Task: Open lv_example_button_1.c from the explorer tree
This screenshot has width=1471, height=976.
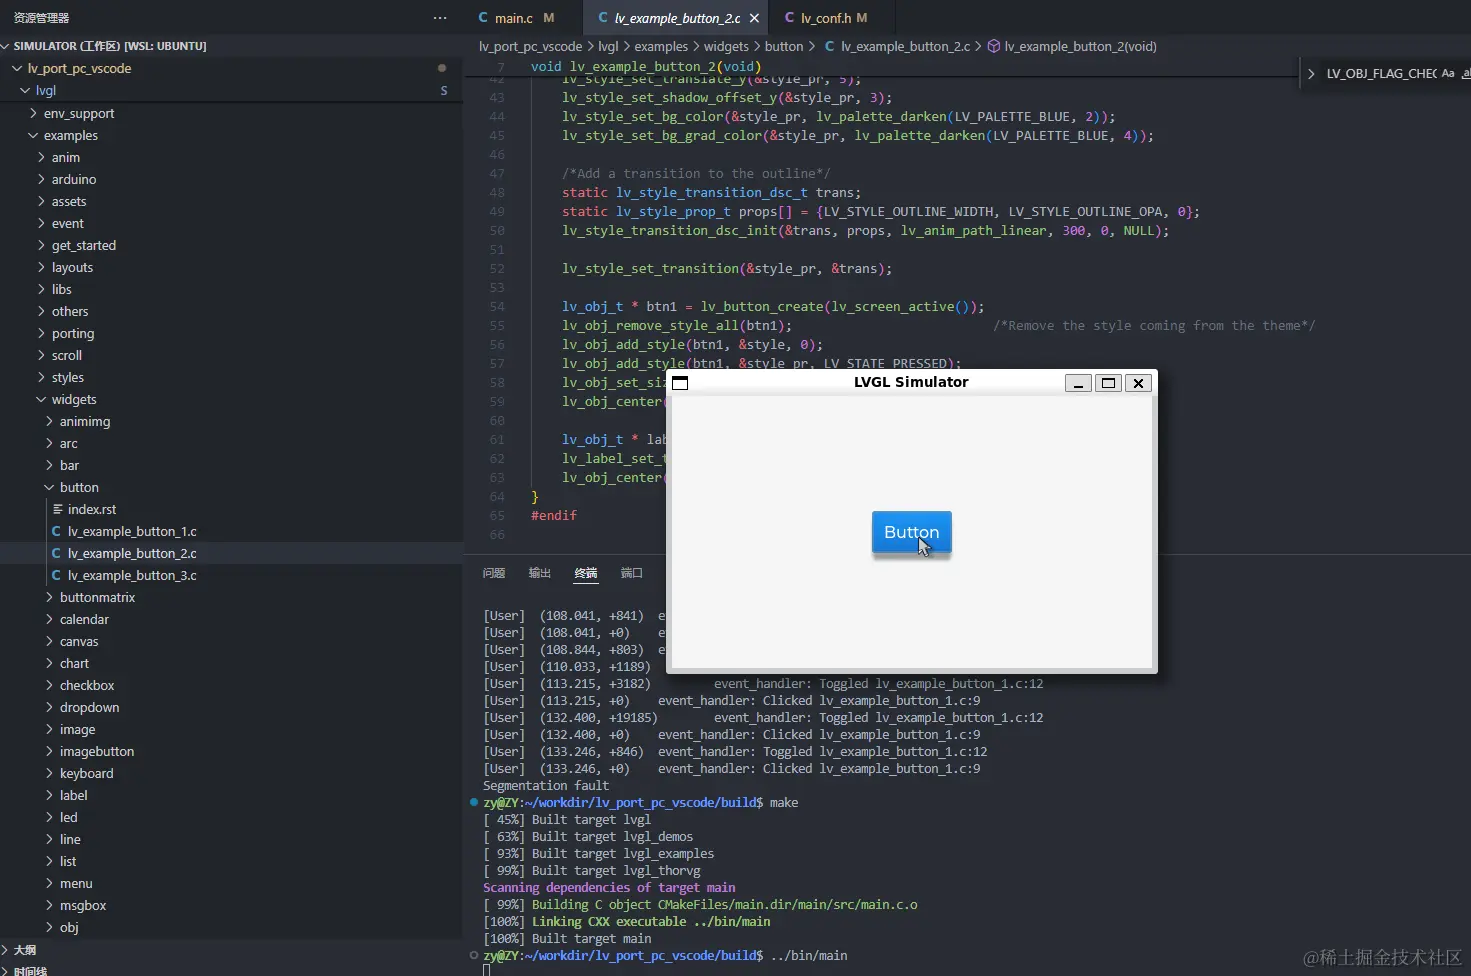Action: [x=132, y=531]
